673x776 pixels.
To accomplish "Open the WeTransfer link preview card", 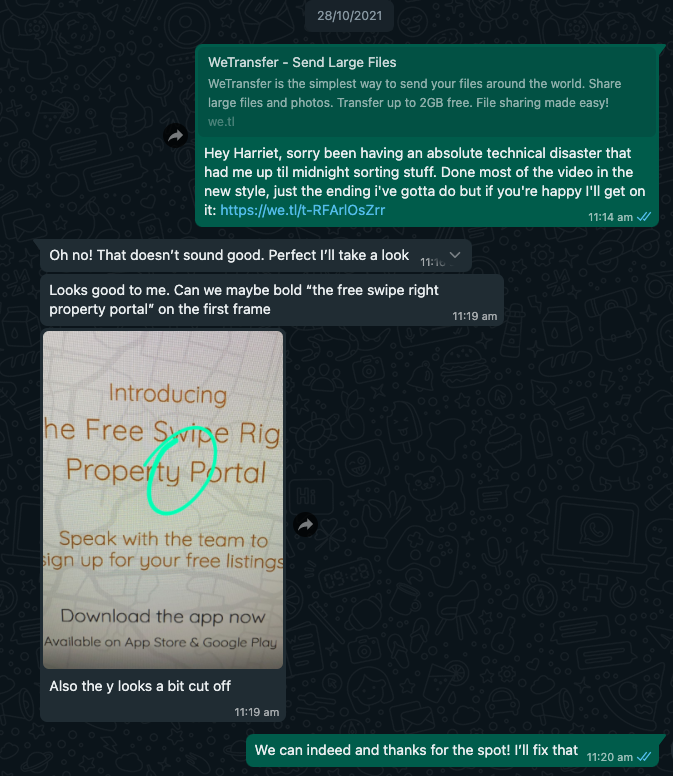I will tap(427, 92).
